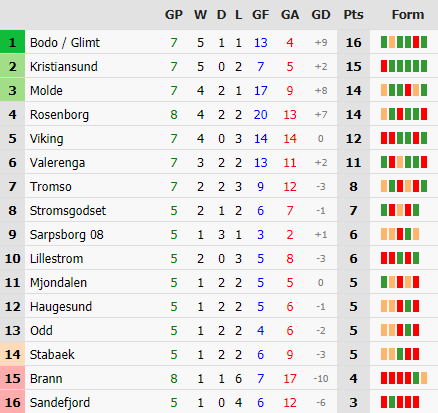Click the red rank 16 position badge

[12, 402]
